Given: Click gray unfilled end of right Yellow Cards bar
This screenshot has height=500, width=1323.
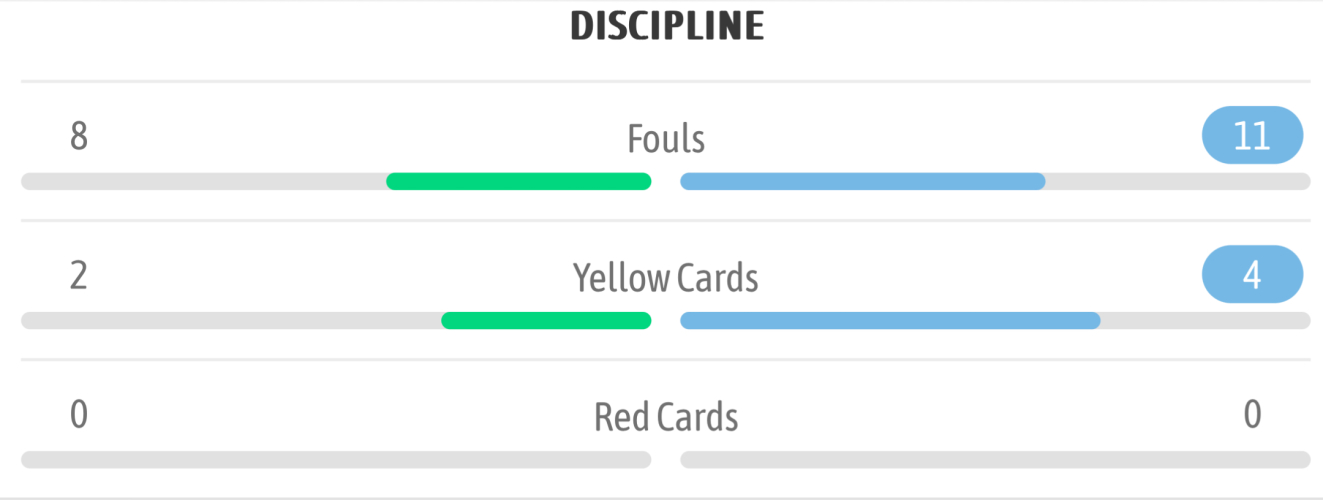Looking at the screenshot, I should (x=1205, y=321).
